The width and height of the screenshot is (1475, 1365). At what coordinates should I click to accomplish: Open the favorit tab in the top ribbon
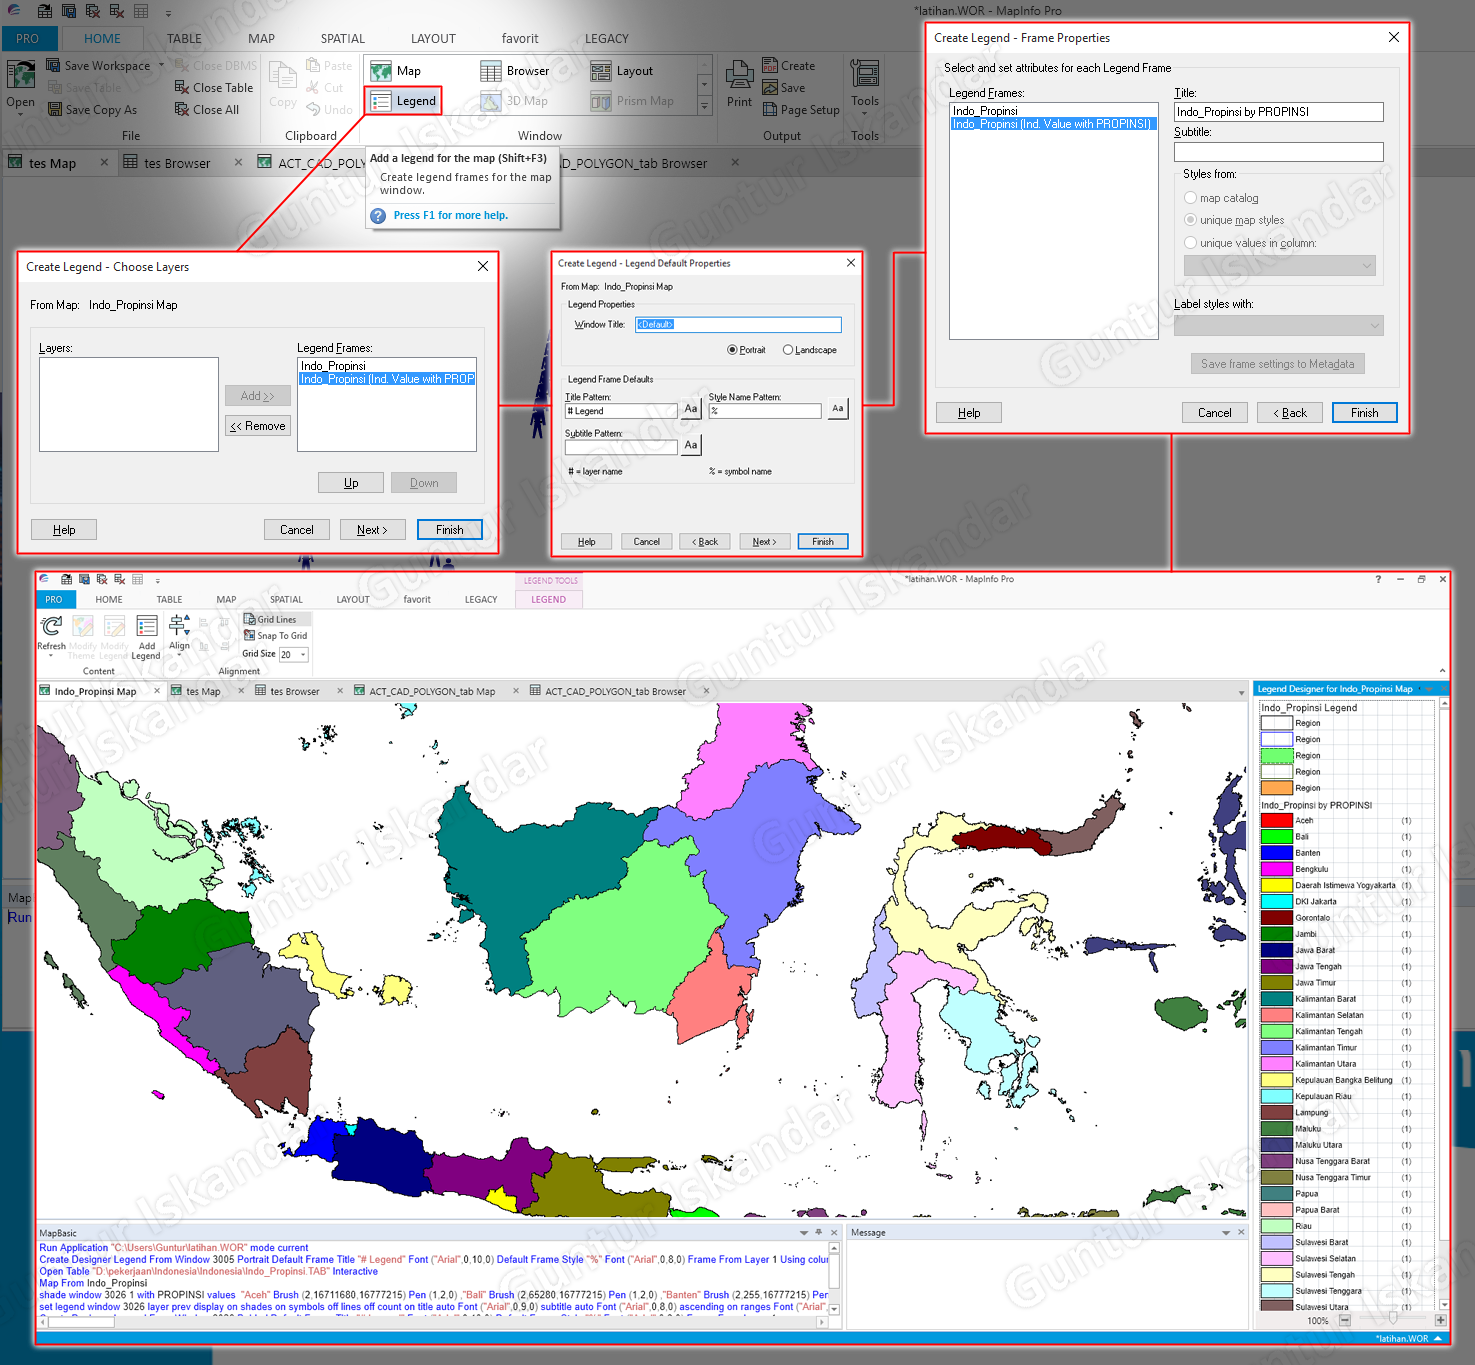[520, 39]
